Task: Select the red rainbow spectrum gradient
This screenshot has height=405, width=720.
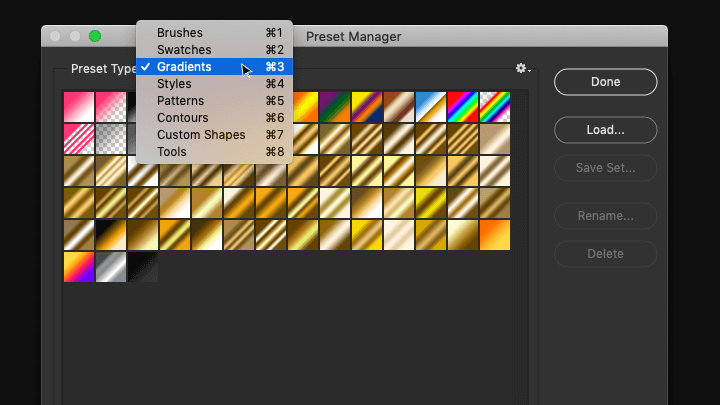Action: click(x=463, y=107)
